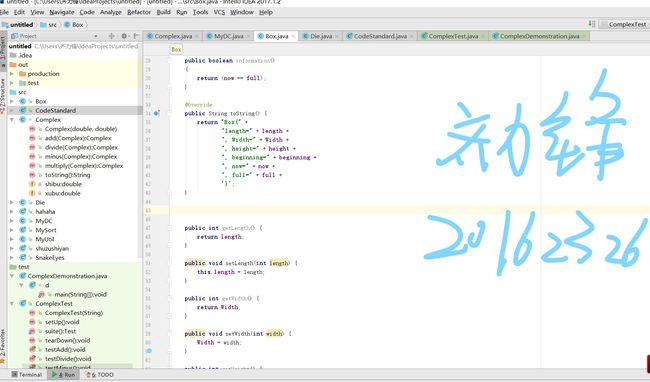Switch to the ComplexTest.java tab
The height and width of the screenshot is (382, 650).
pyautogui.click(x=453, y=36)
